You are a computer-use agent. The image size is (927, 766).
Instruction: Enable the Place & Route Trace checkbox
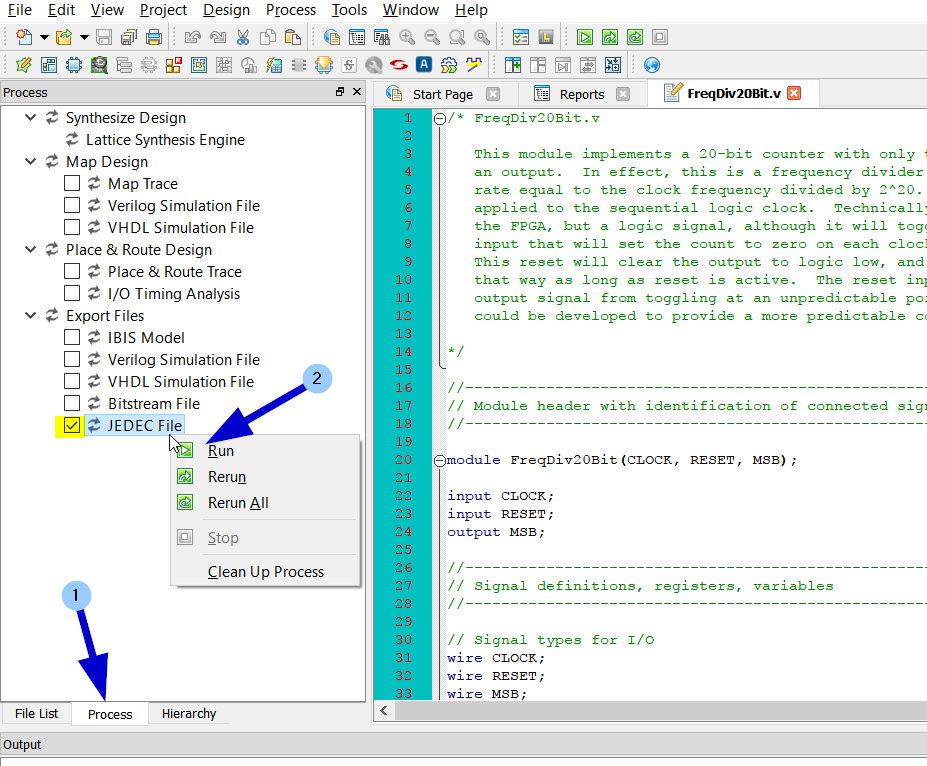[72, 271]
